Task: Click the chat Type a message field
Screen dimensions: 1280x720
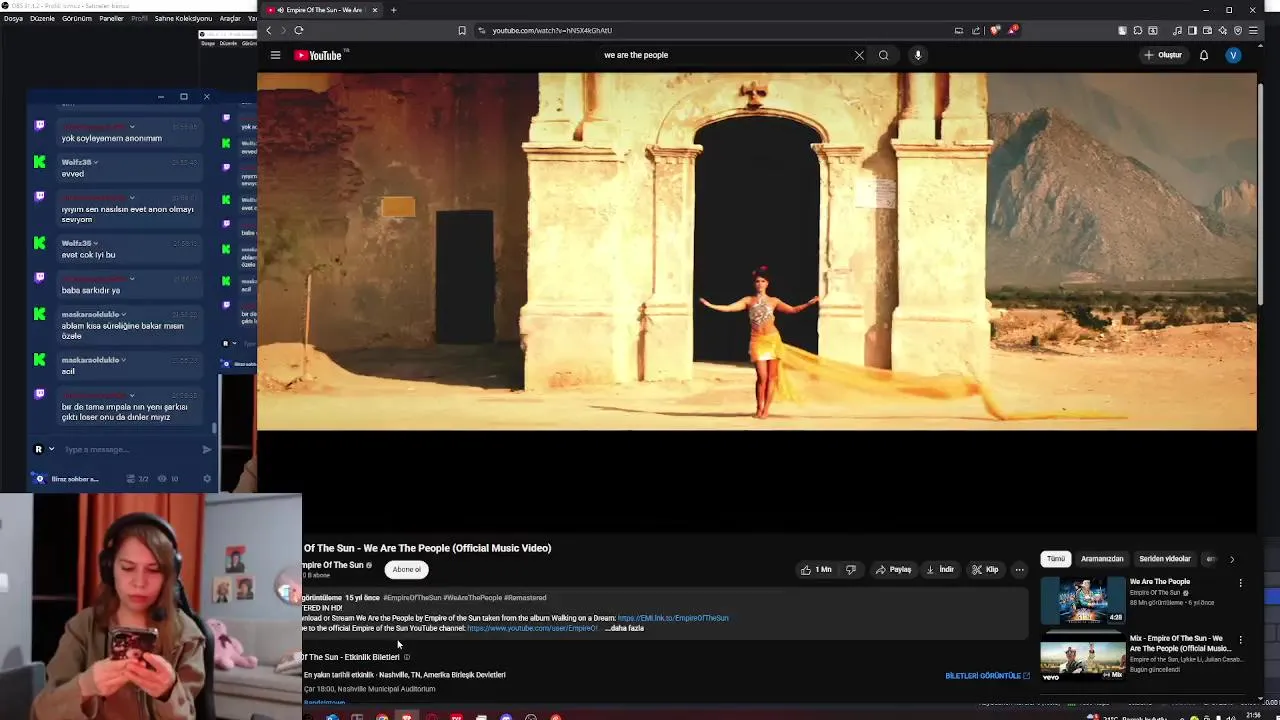Action: click(128, 449)
